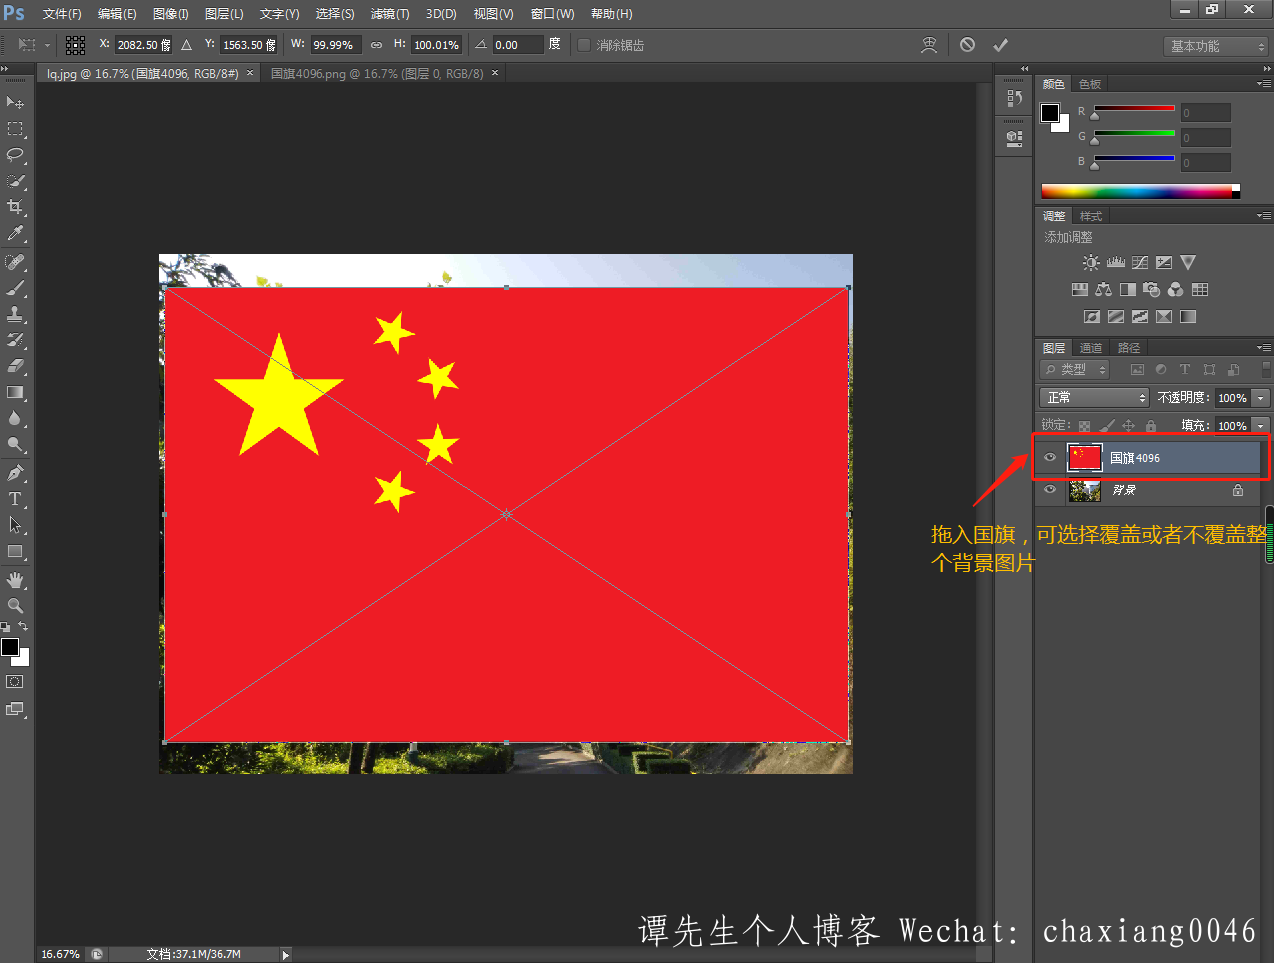1274x963 pixels.
Task: Select the Lasso tool
Action: [x=15, y=155]
